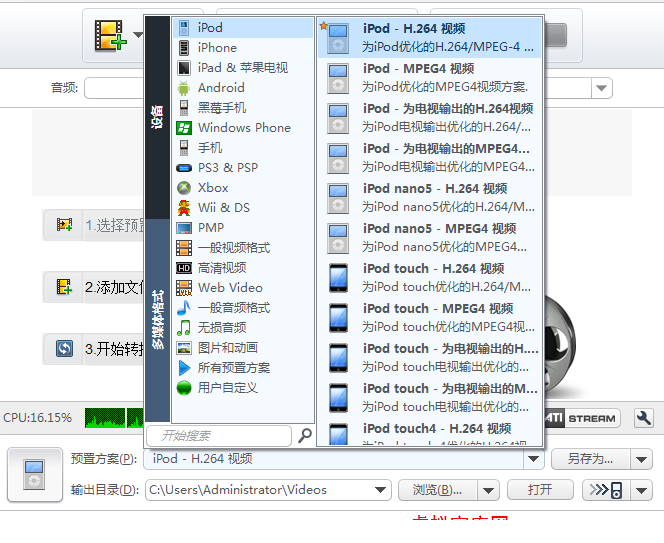Open 输出目录 path dropdown

[x=380, y=490]
